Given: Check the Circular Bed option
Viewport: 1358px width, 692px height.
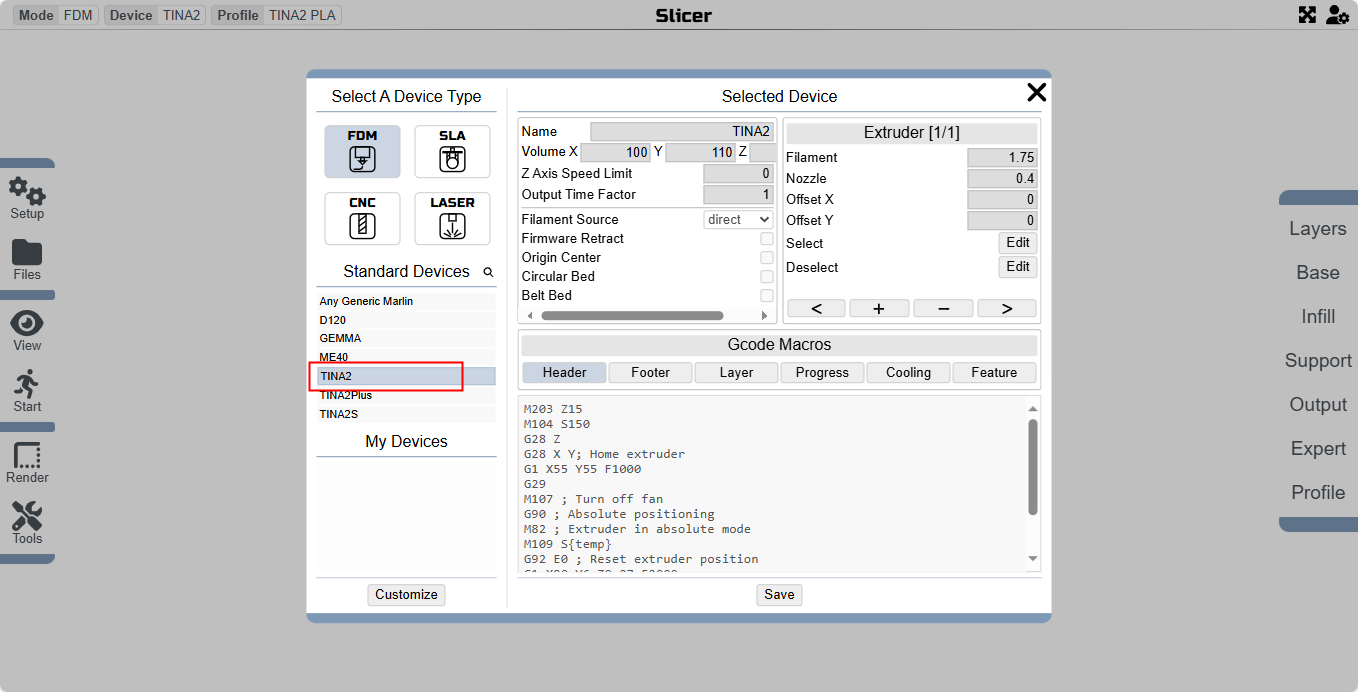Looking at the screenshot, I should 766,277.
